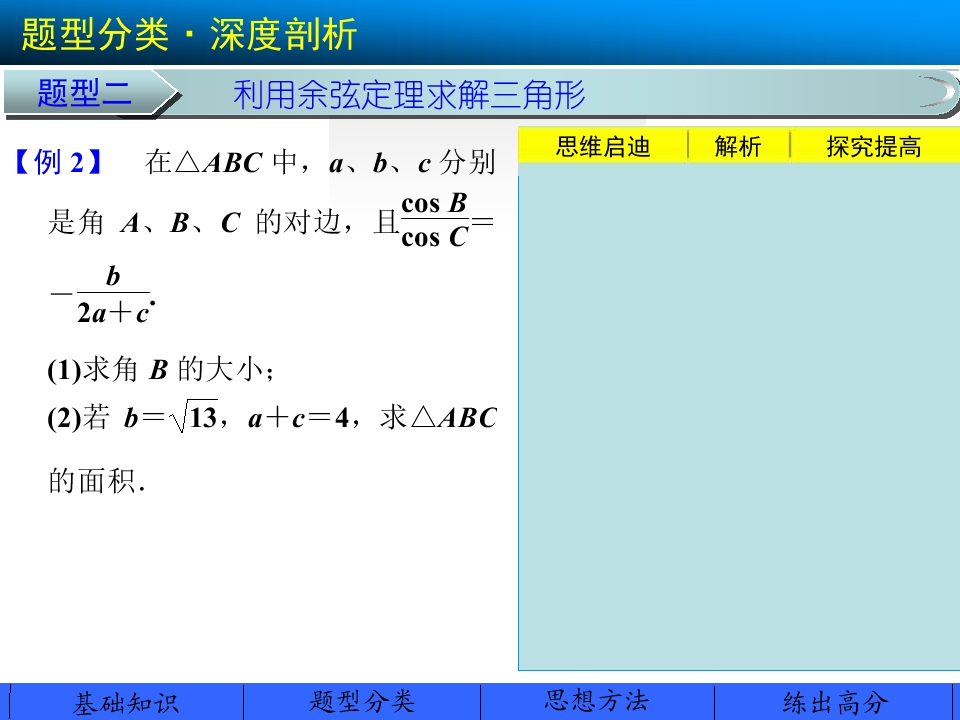The height and width of the screenshot is (720, 960).
Task: Open 练出高分 section
Action: 834,703
